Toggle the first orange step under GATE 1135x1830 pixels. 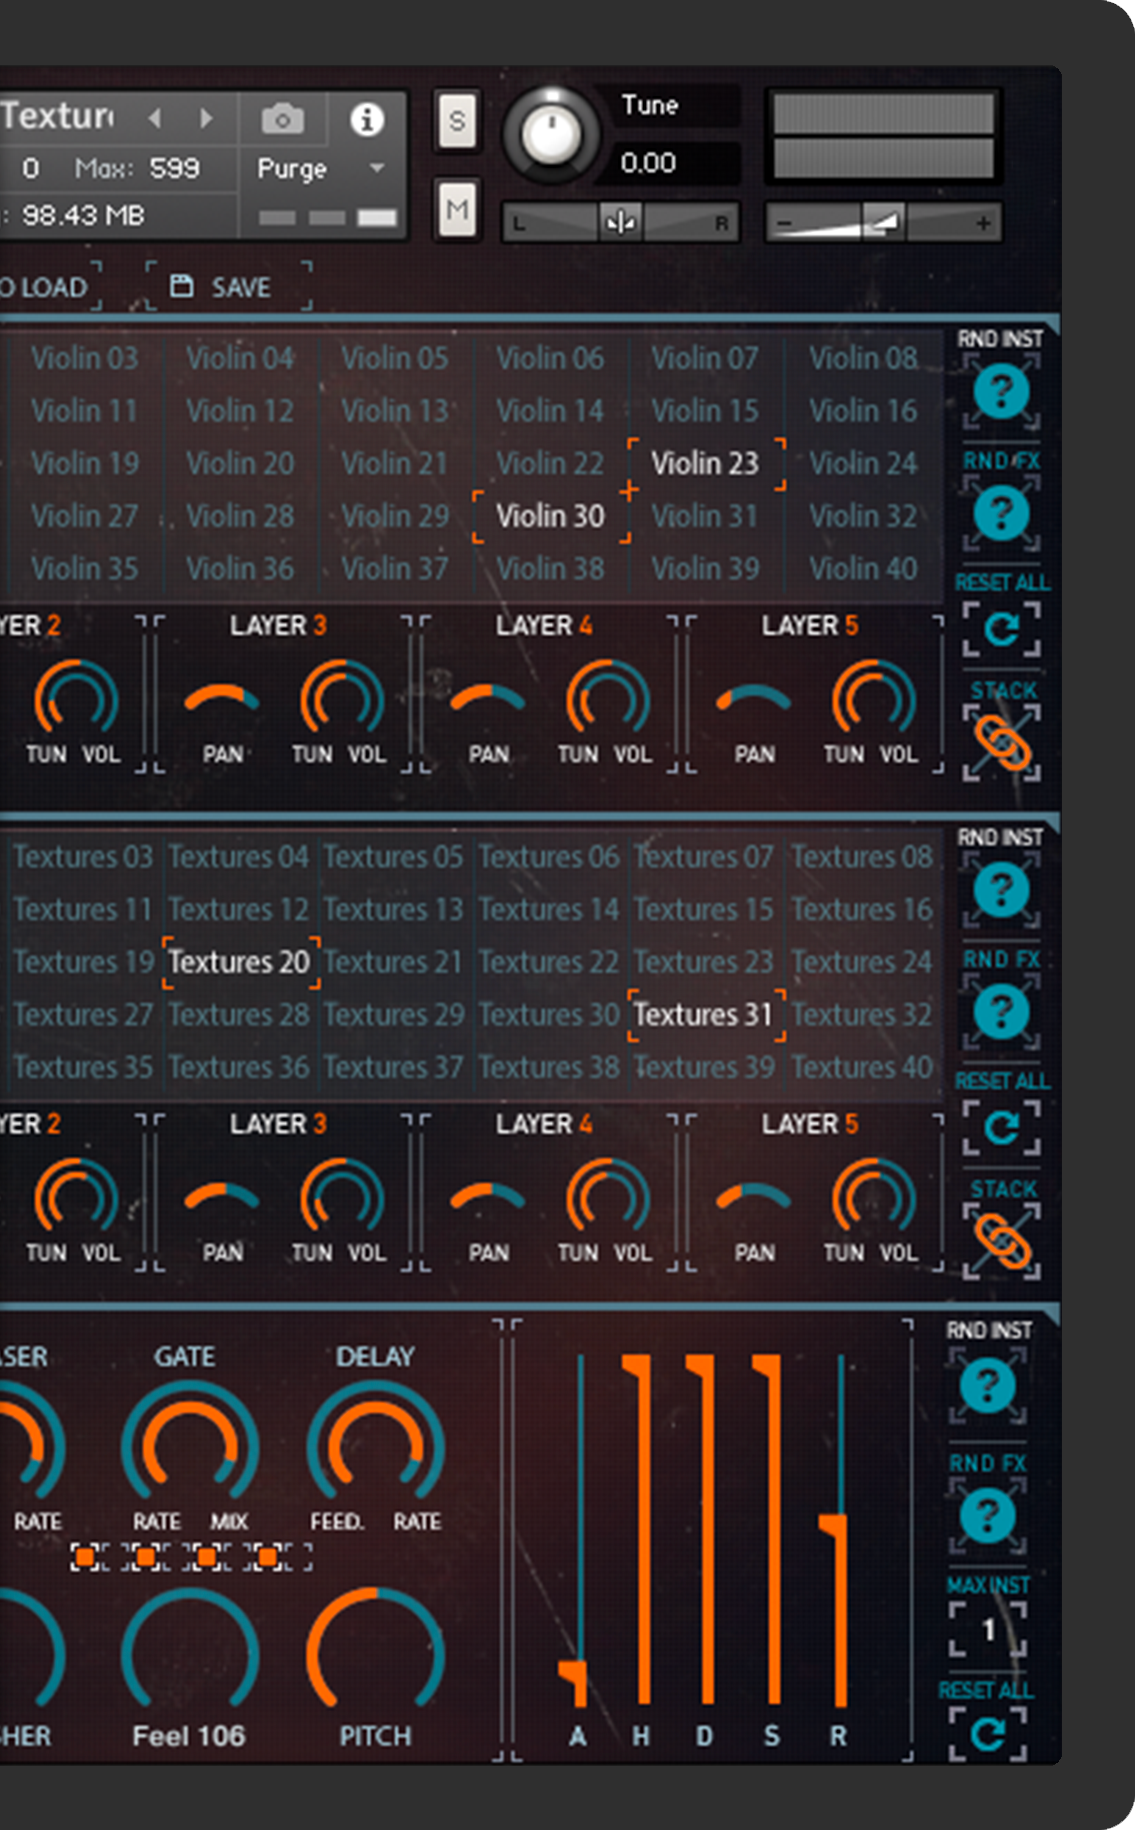[85, 1557]
